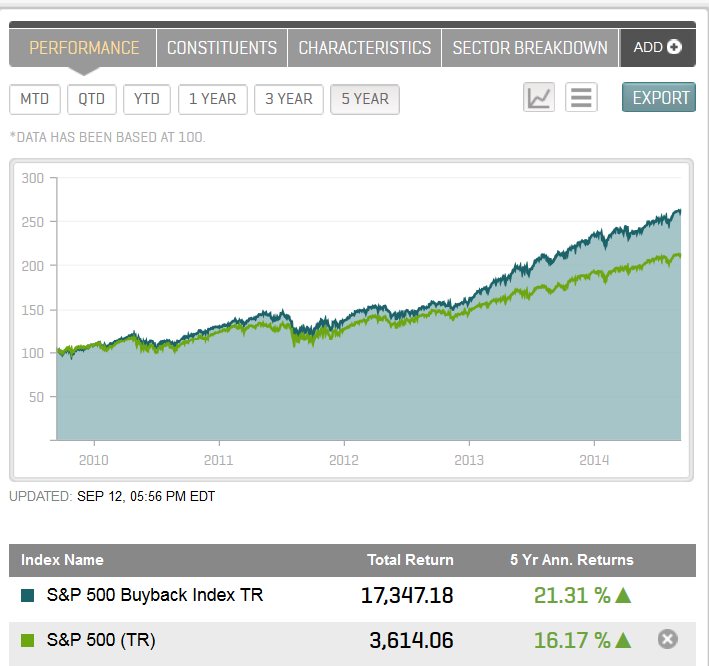The height and width of the screenshot is (666, 709).
Task: Click green up arrow beside 21.31%
Action: 623,596
